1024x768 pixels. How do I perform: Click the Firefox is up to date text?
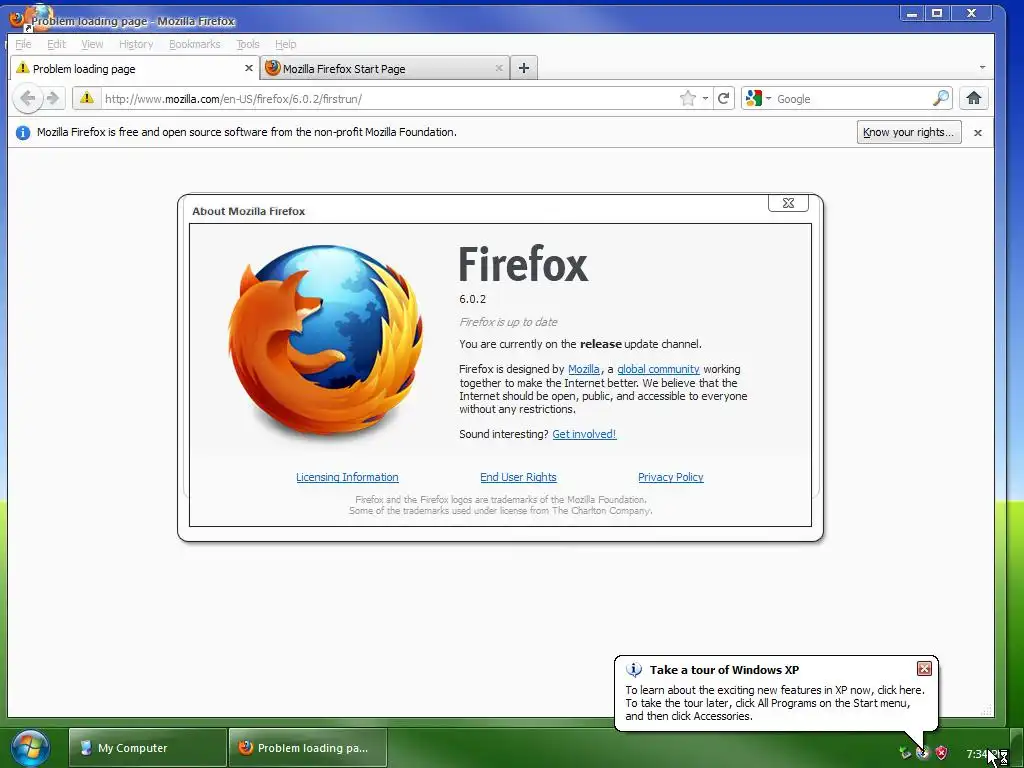[x=508, y=322]
